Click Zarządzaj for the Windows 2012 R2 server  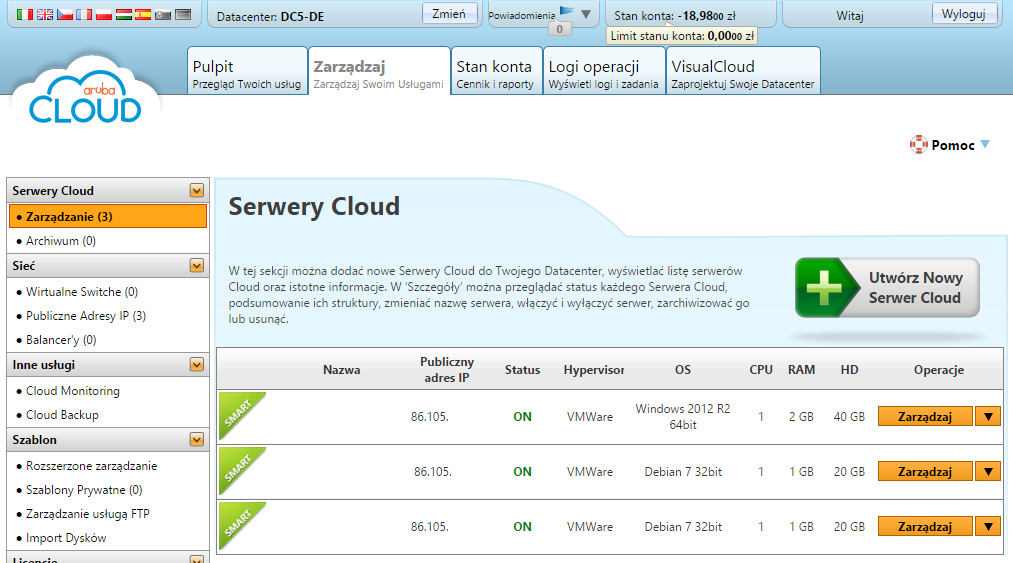(924, 417)
